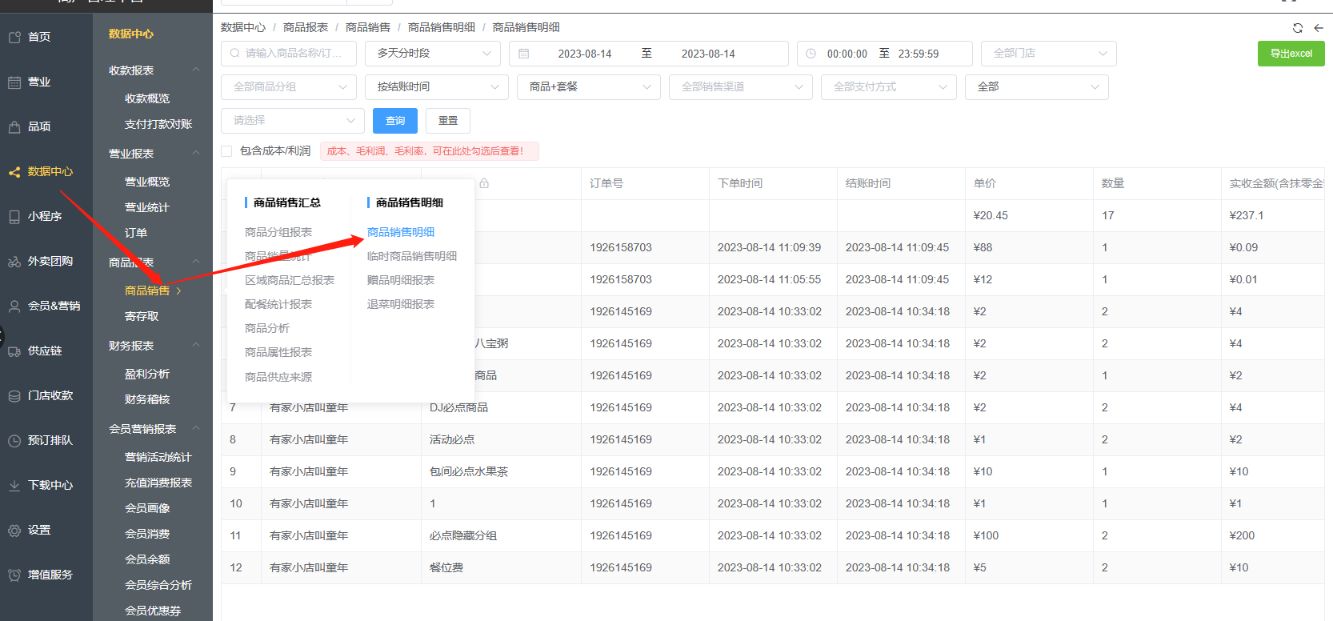Open the 全部 dropdown in the second filter row
Image resolution: width=1333 pixels, height=621 pixels.
point(1036,87)
